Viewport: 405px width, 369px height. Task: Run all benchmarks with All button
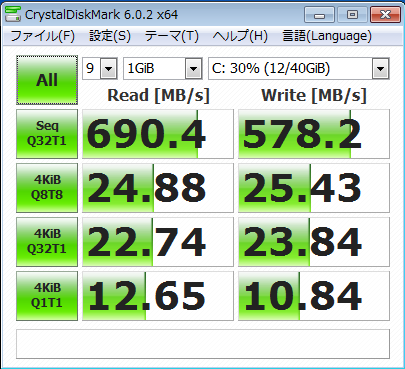47,80
